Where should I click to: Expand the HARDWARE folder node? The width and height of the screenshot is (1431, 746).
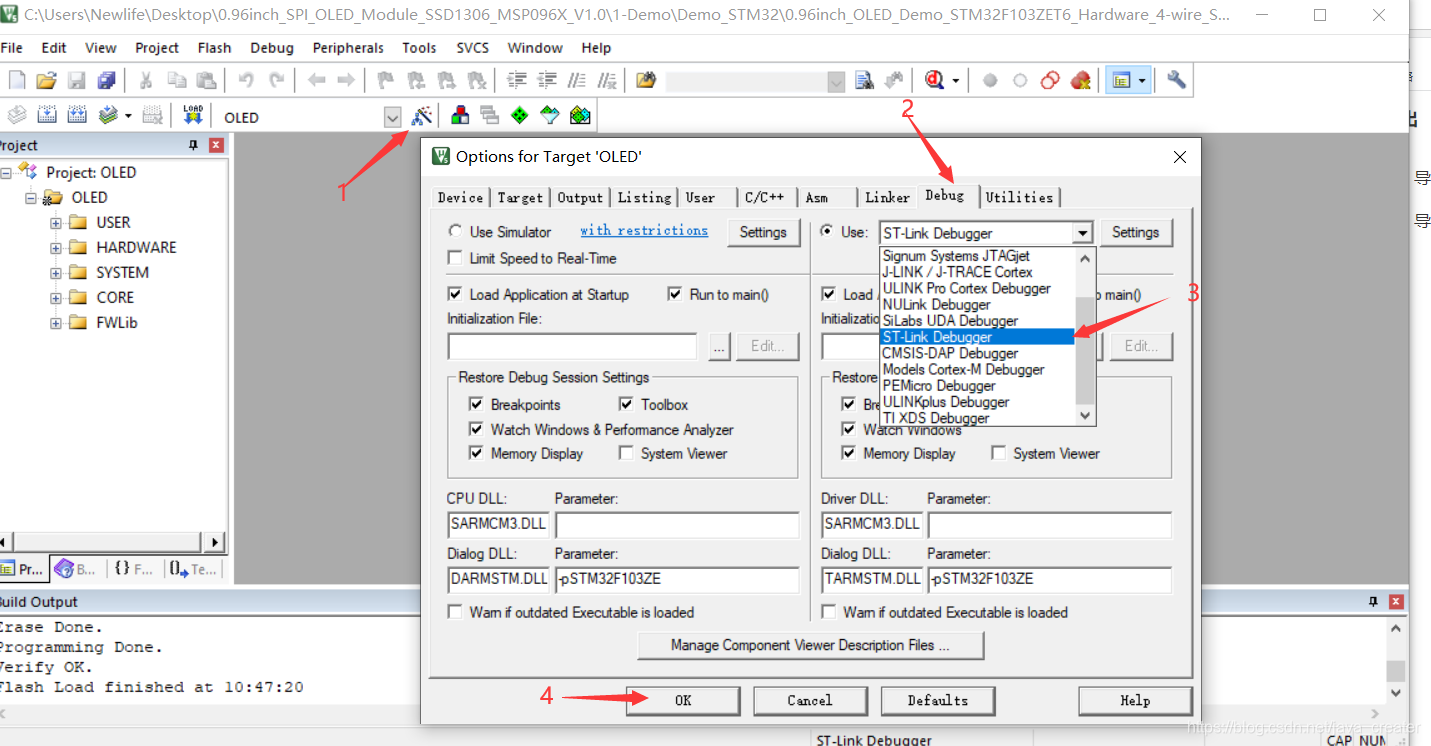(x=56, y=247)
